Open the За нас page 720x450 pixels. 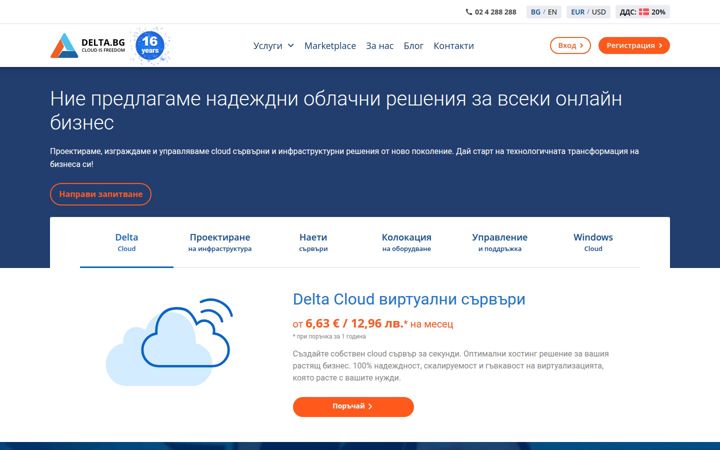click(x=380, y=45)
